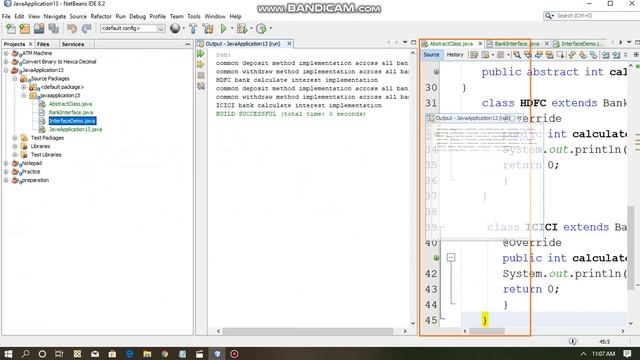Click the Find Selection magnifier icon in editor toolbar

pyautogui.click(x=517, y=55)
